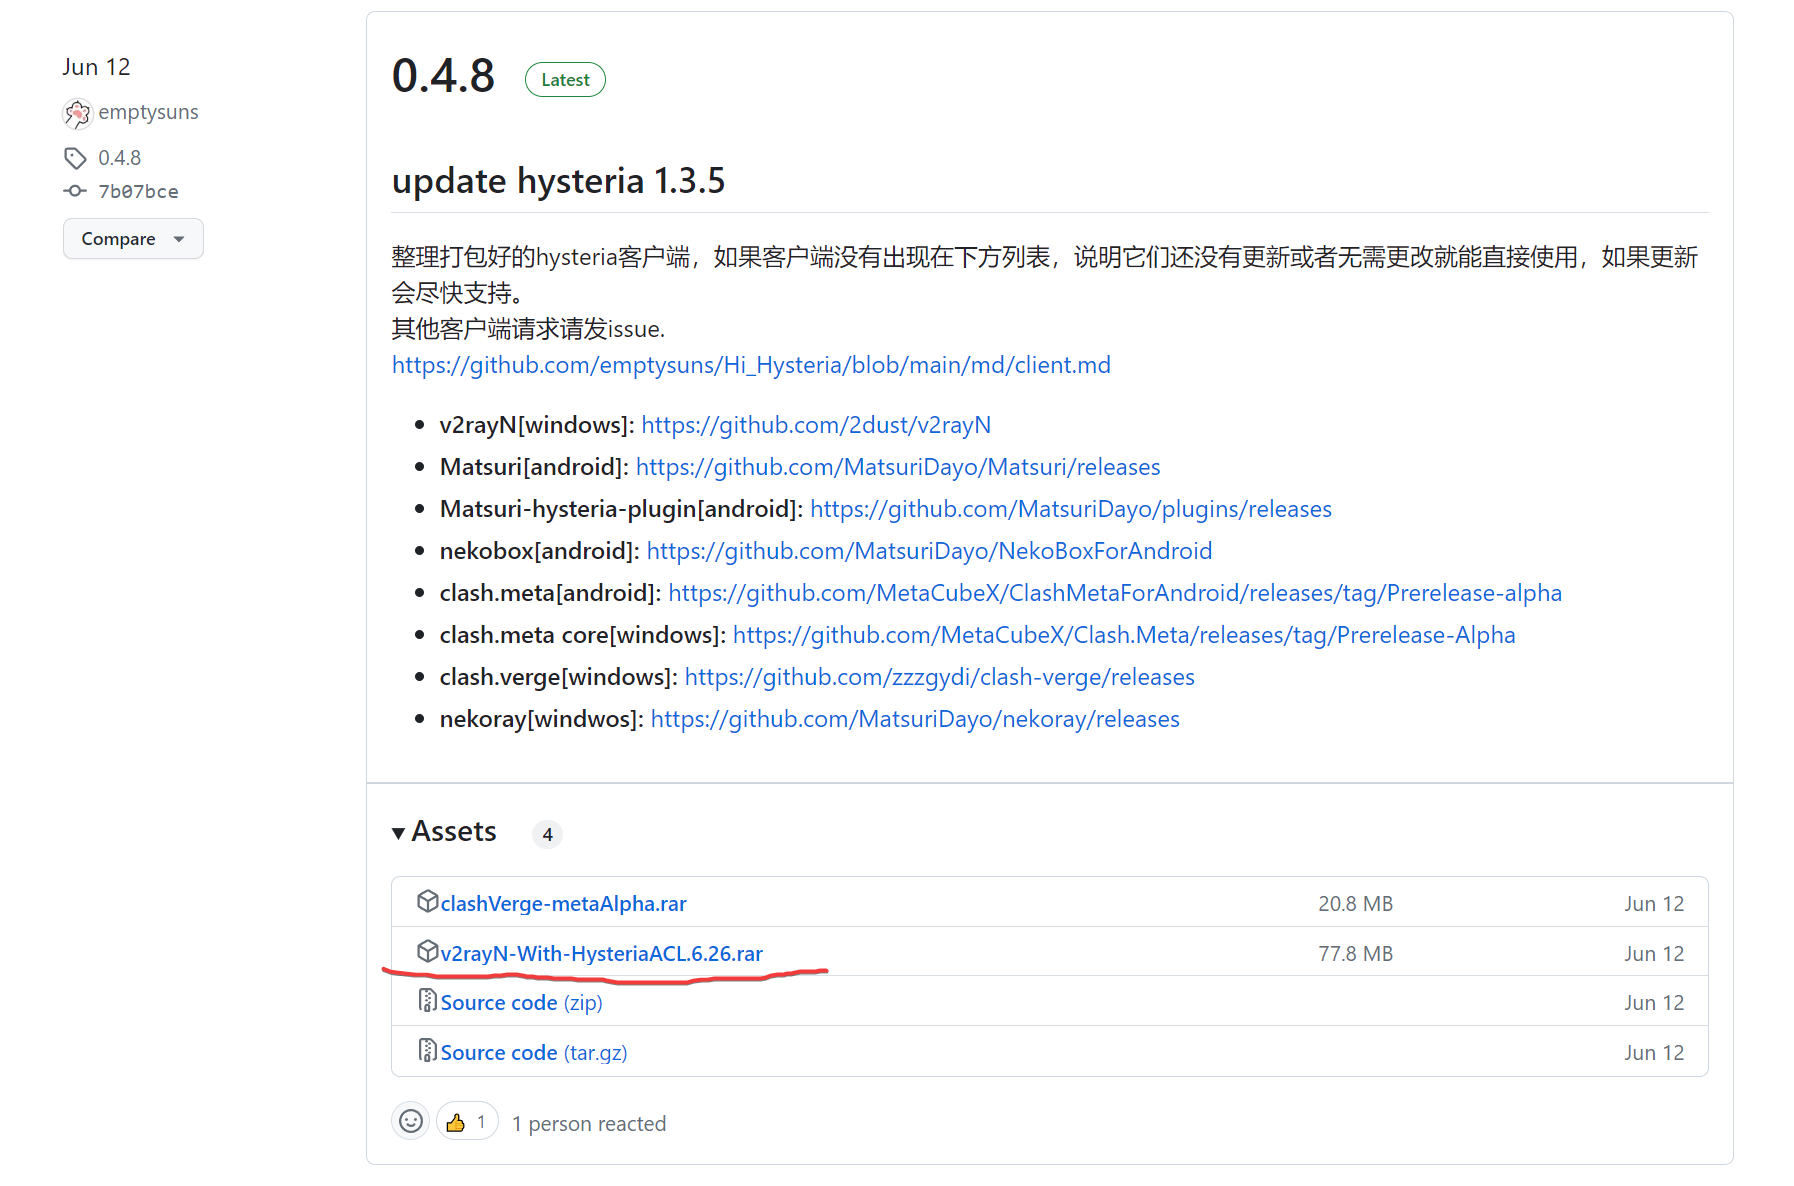1794x1186 pixels.
Task: Toggle the thumbs up reaction
Action: (467, 1122)
